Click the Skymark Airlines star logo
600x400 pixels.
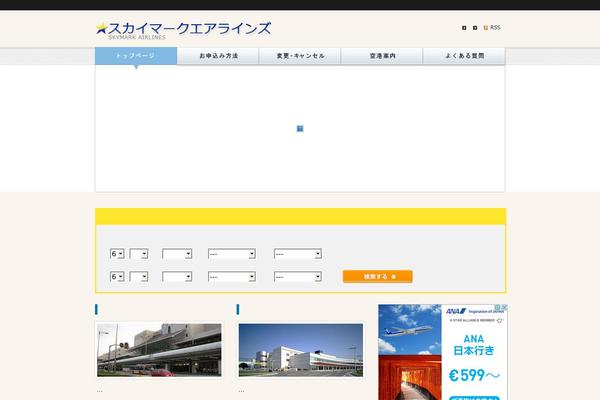102,29
